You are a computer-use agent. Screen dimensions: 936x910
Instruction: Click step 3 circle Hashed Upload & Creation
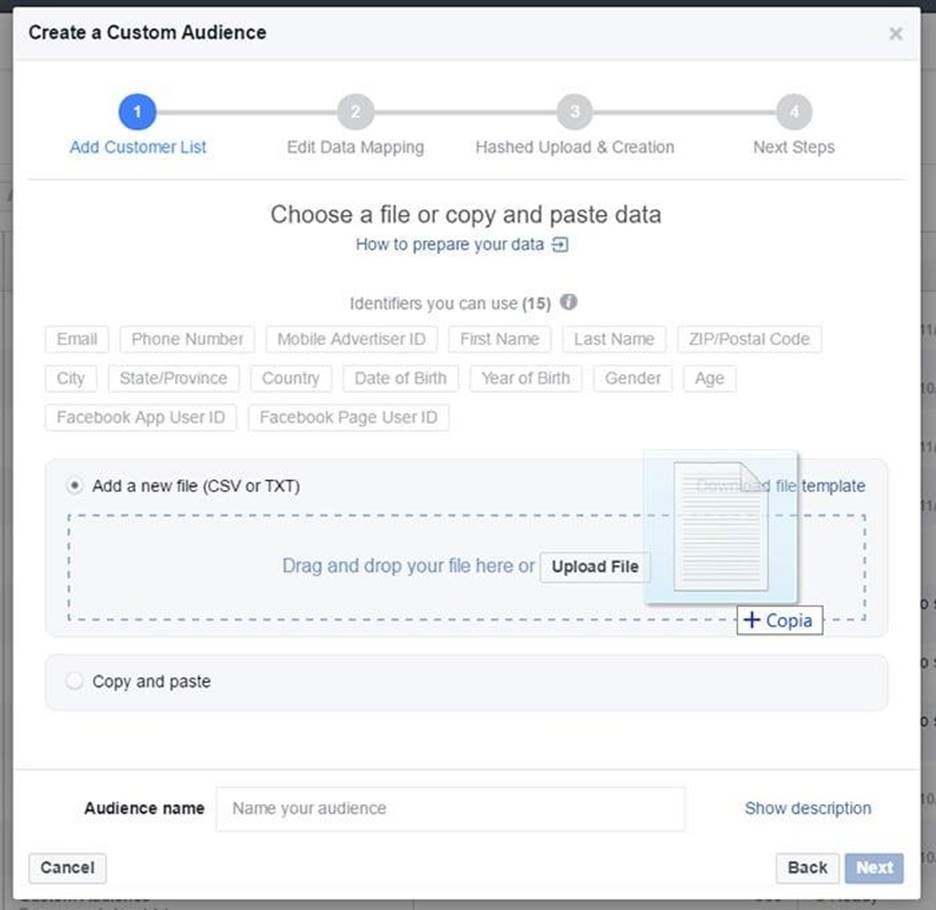(x=574, y=112)
